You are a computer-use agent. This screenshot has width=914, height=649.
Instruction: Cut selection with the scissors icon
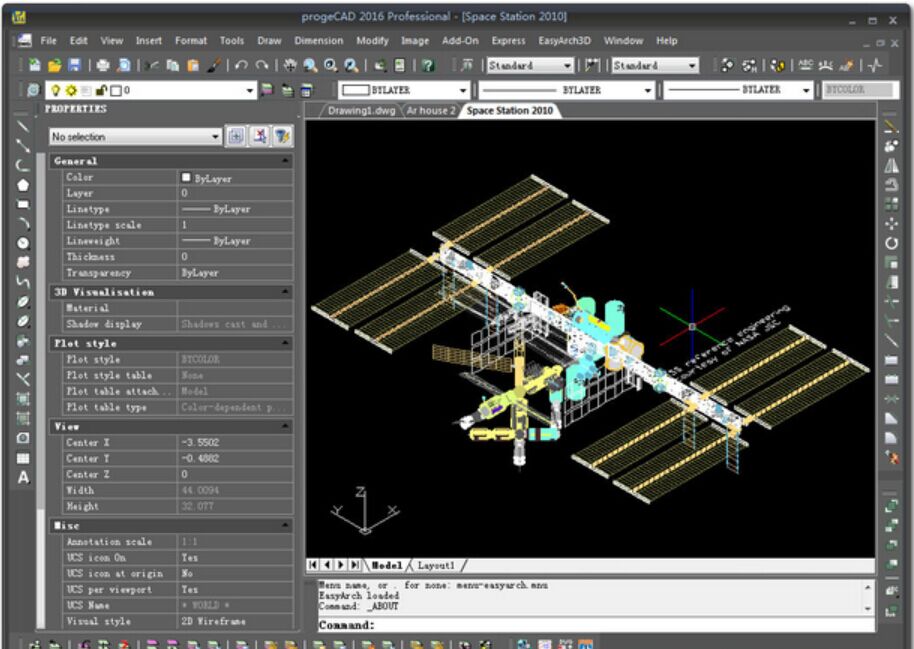coord(153,65)
